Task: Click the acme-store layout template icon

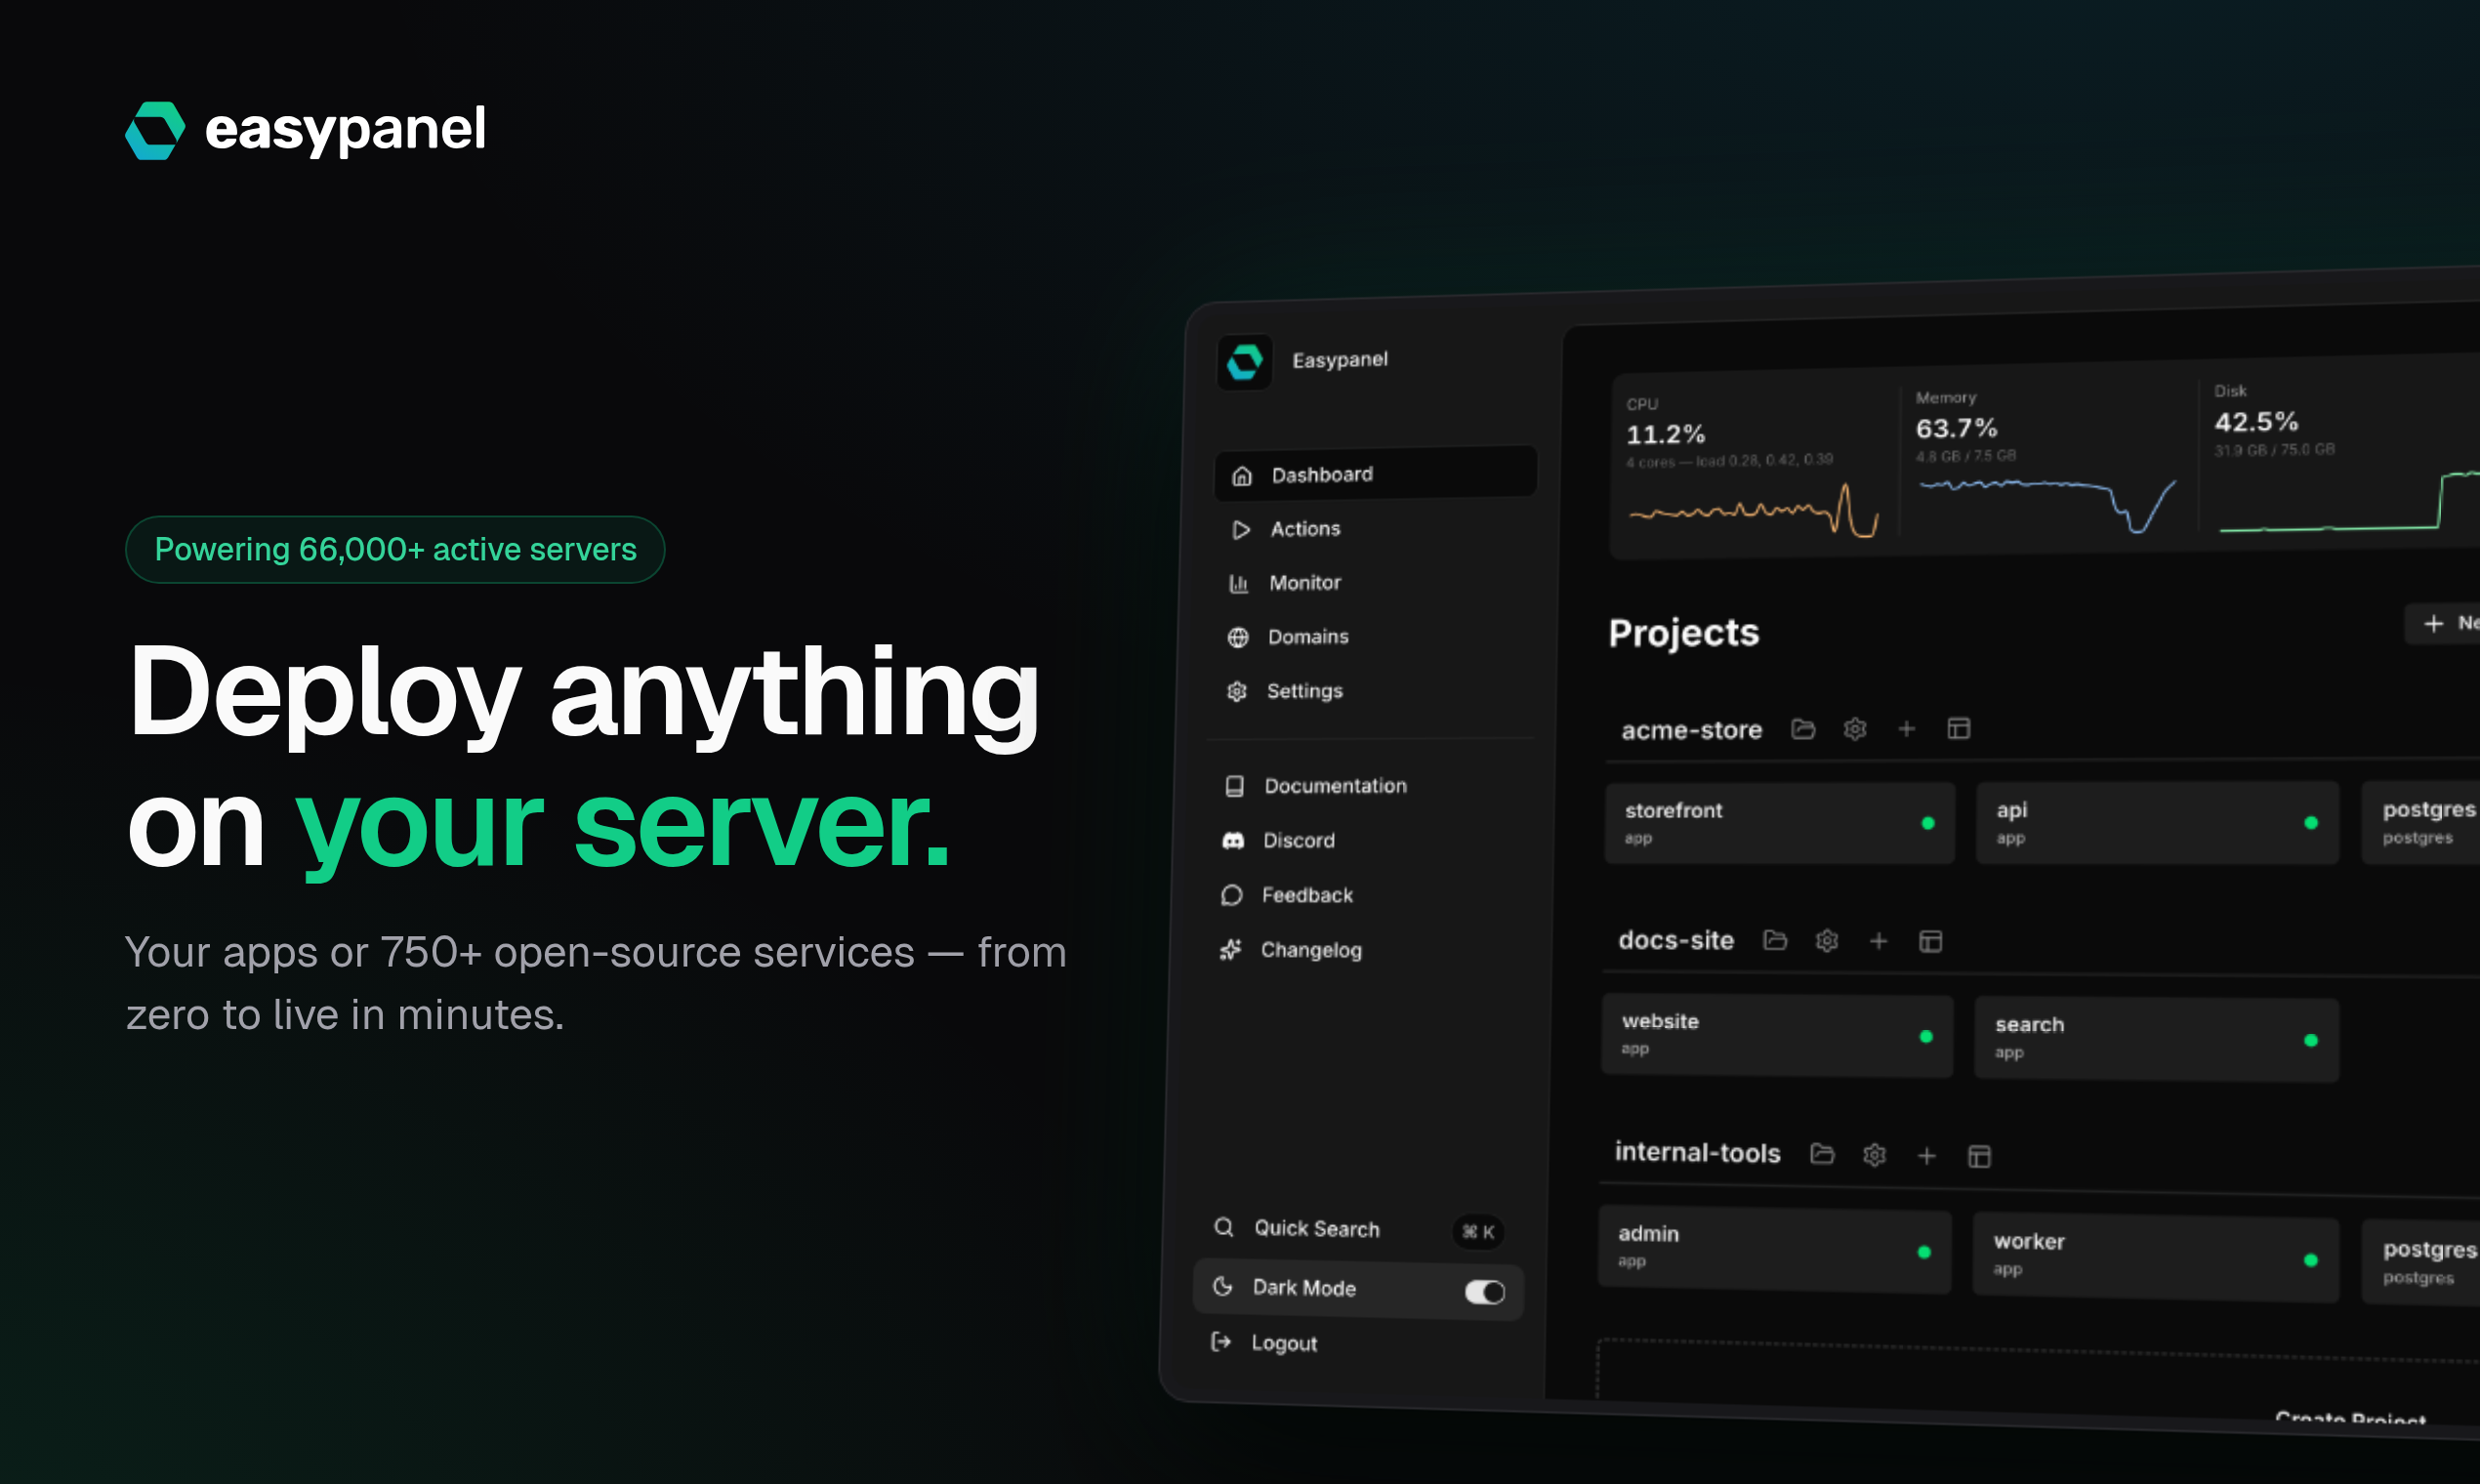Action: (x=1958, y=728)
